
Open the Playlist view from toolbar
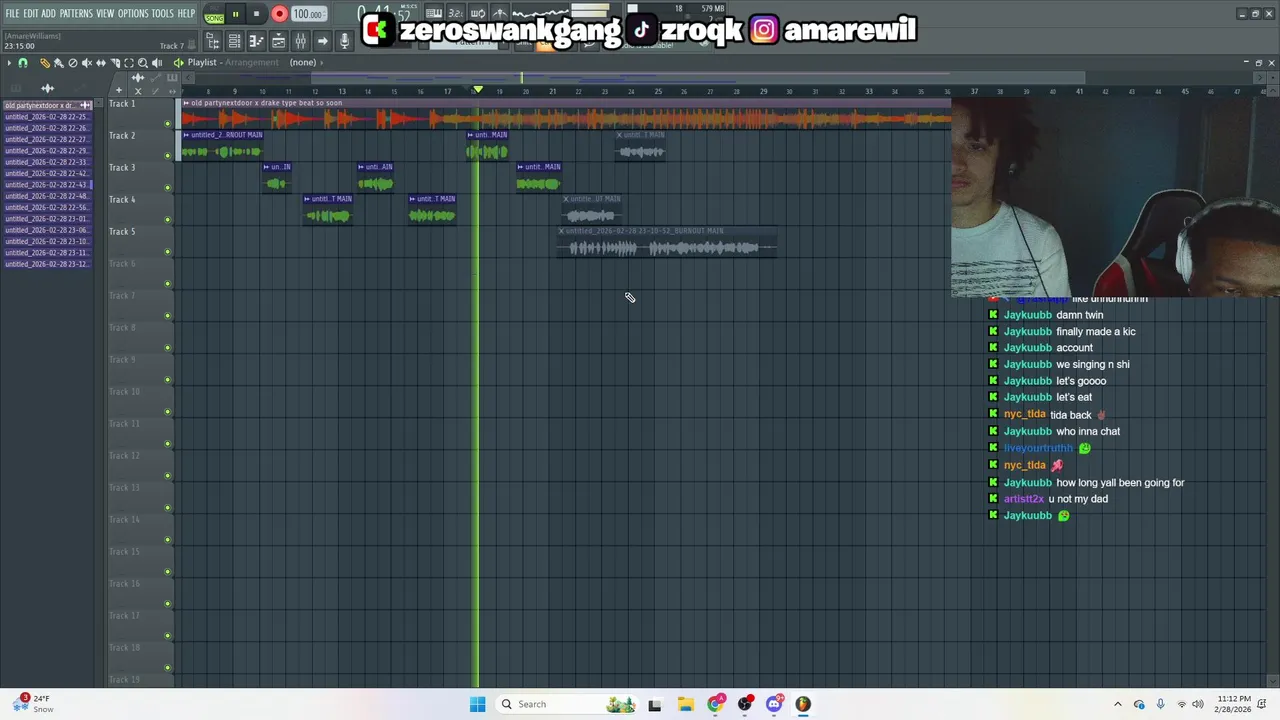tap(279, 41)
